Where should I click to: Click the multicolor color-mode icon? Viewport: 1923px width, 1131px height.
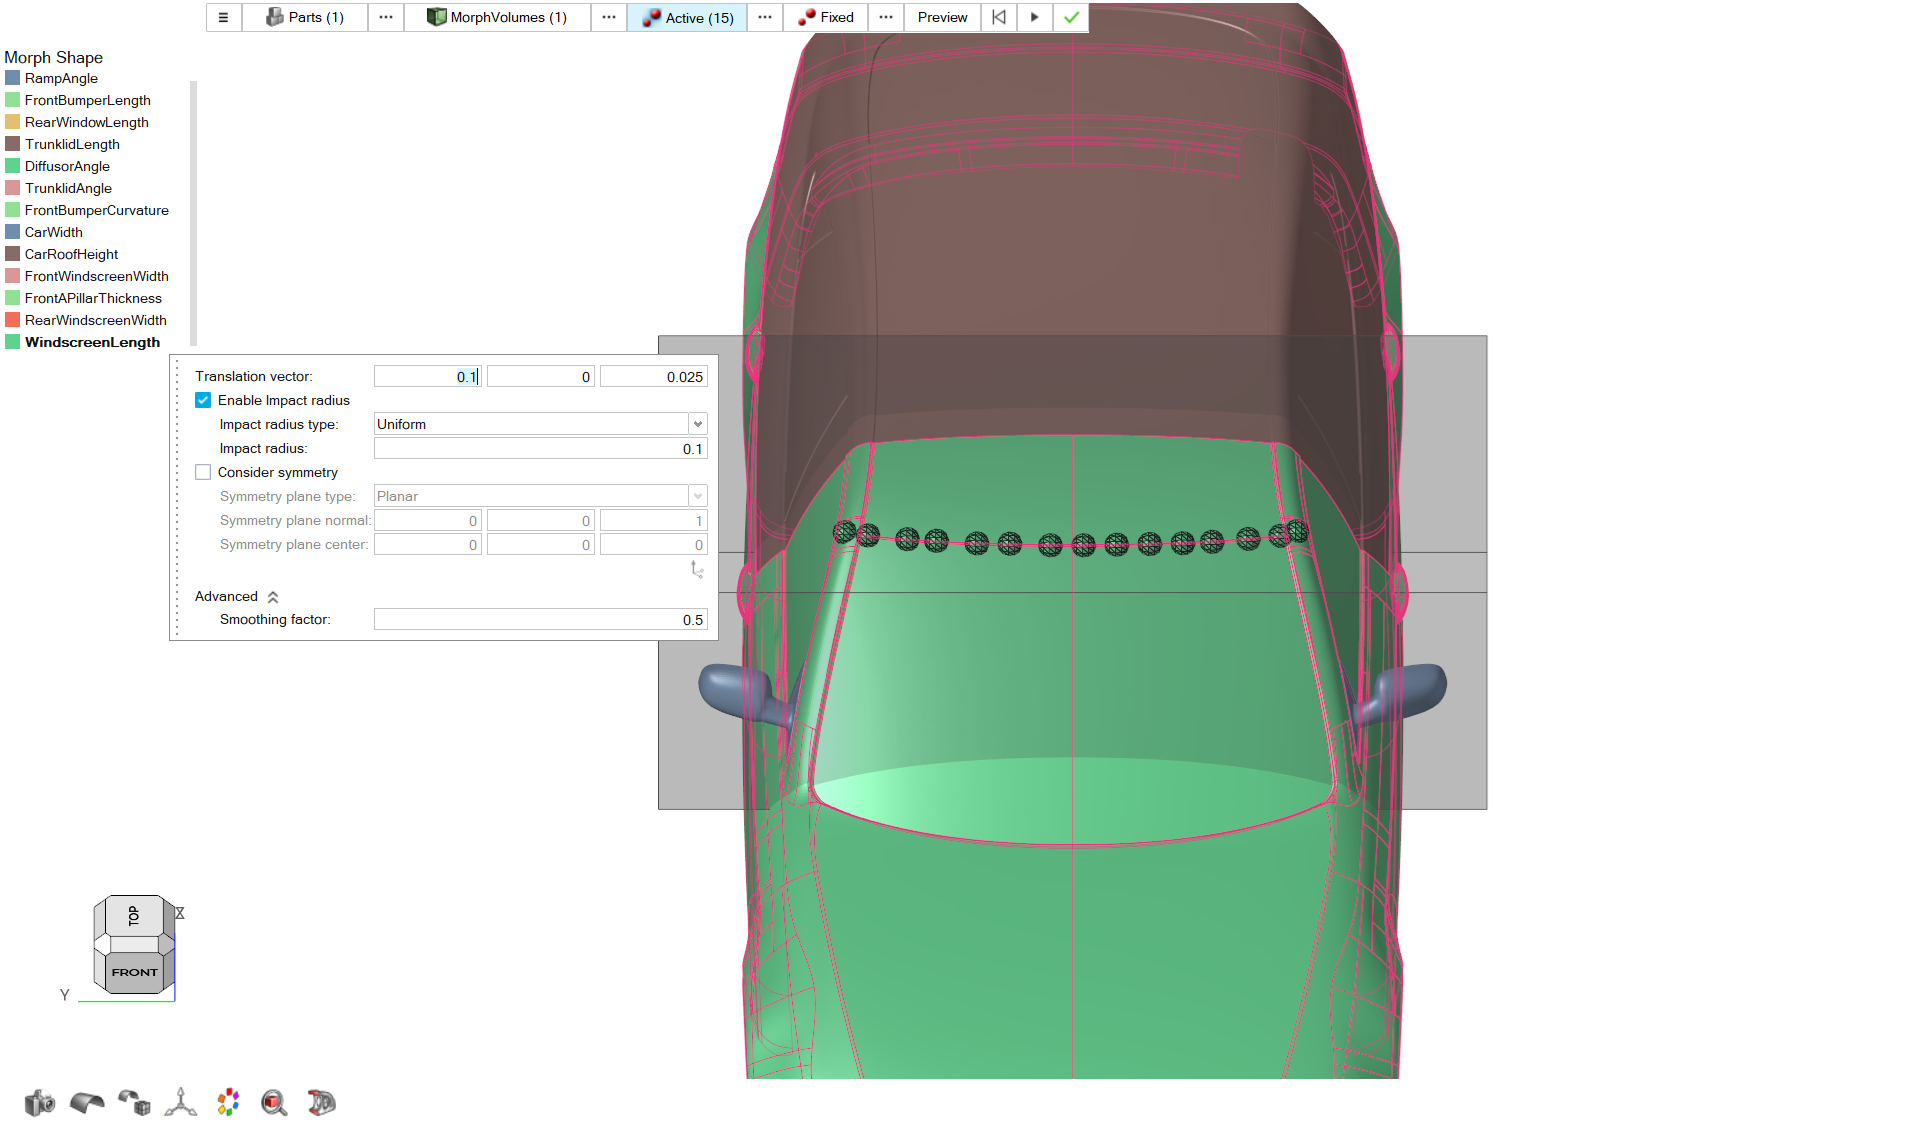pyautogui.click(x=228, y=1102)
